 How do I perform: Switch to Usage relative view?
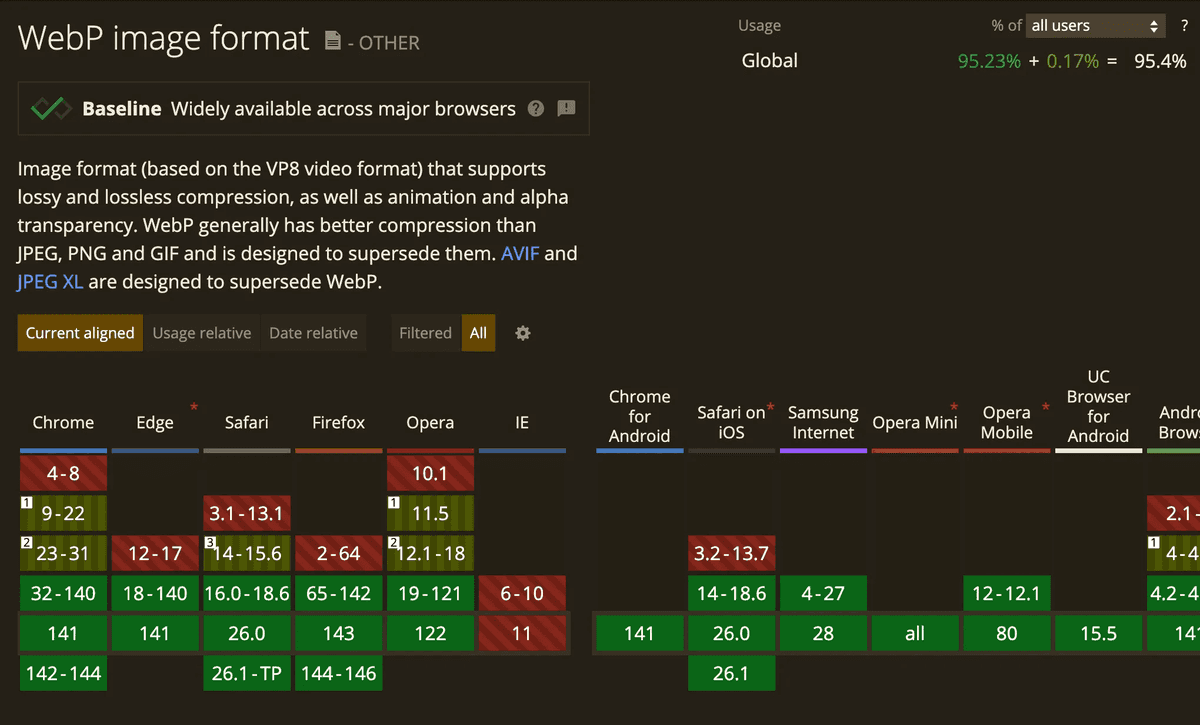click(x=201, y=333)
